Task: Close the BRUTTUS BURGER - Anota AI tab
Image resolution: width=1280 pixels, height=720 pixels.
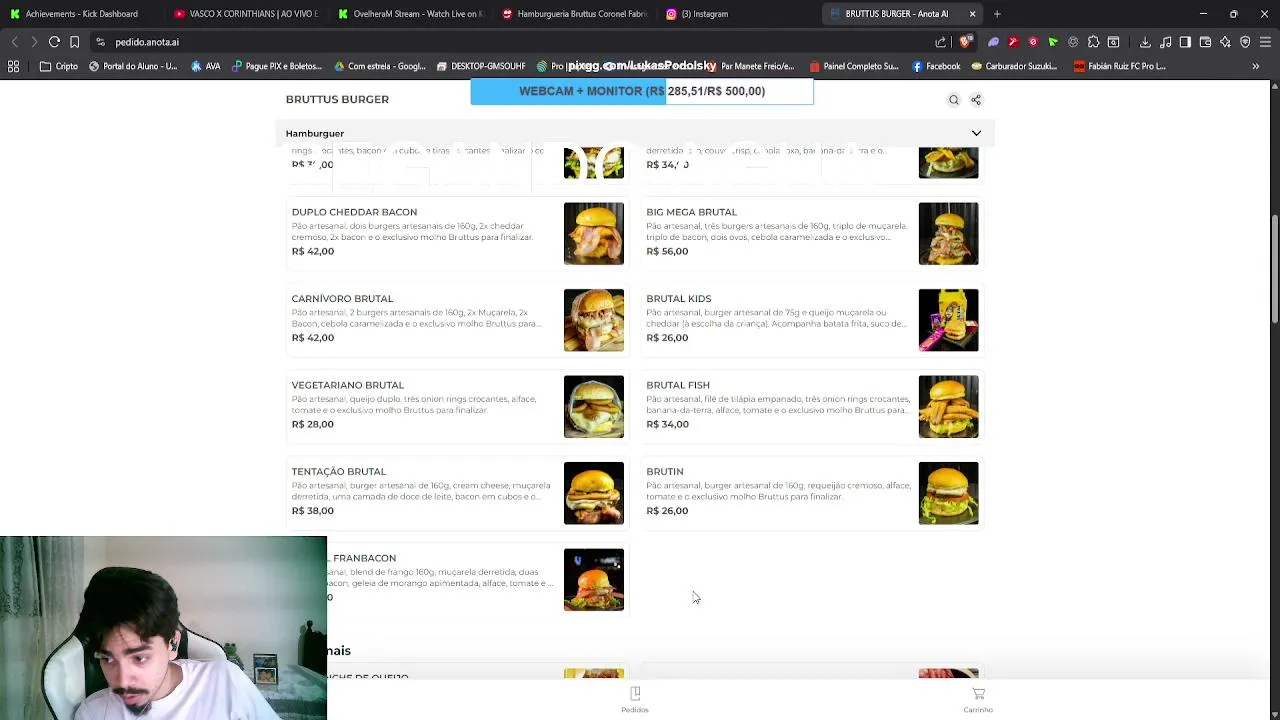Action: (x=972, y=14)
